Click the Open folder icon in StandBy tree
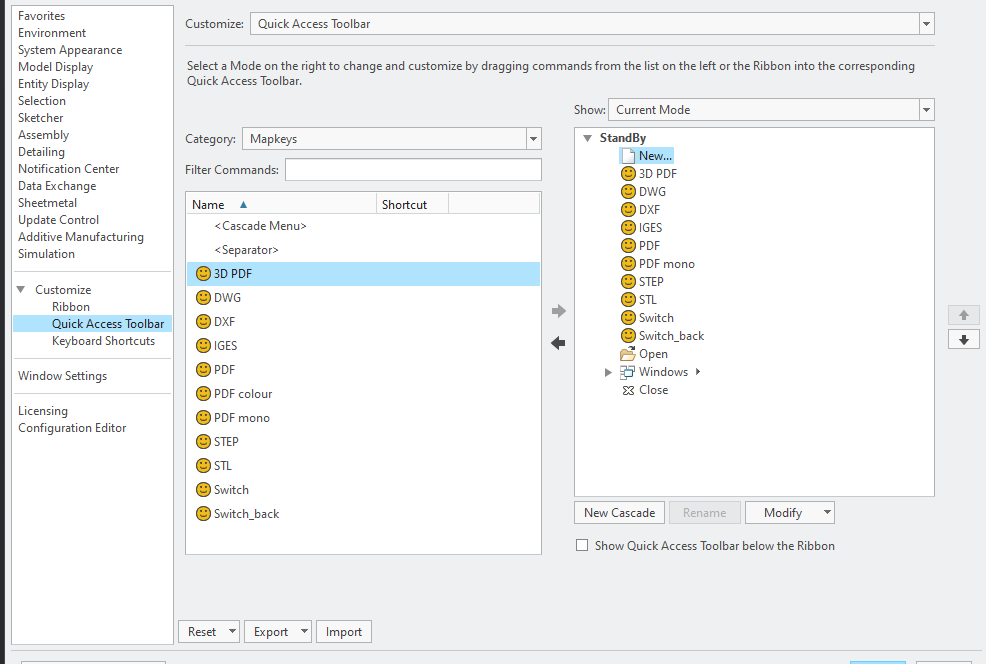 click(x=625, y=353)
